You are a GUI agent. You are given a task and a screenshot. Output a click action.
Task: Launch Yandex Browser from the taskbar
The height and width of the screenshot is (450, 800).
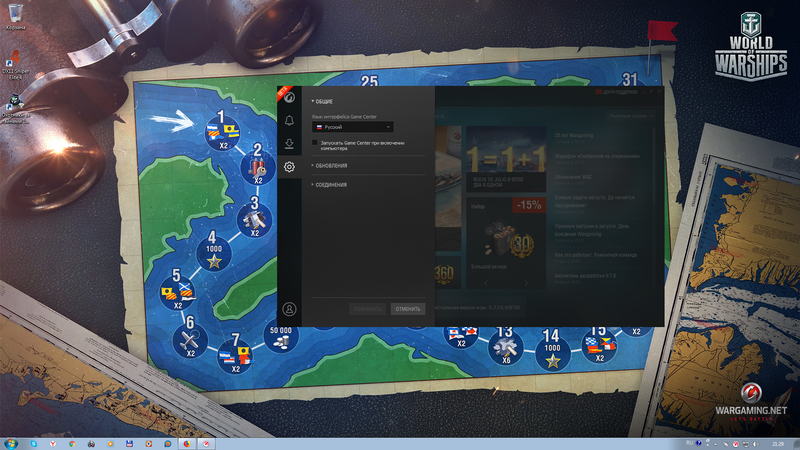pyautogui.click(x=53, y=444)
